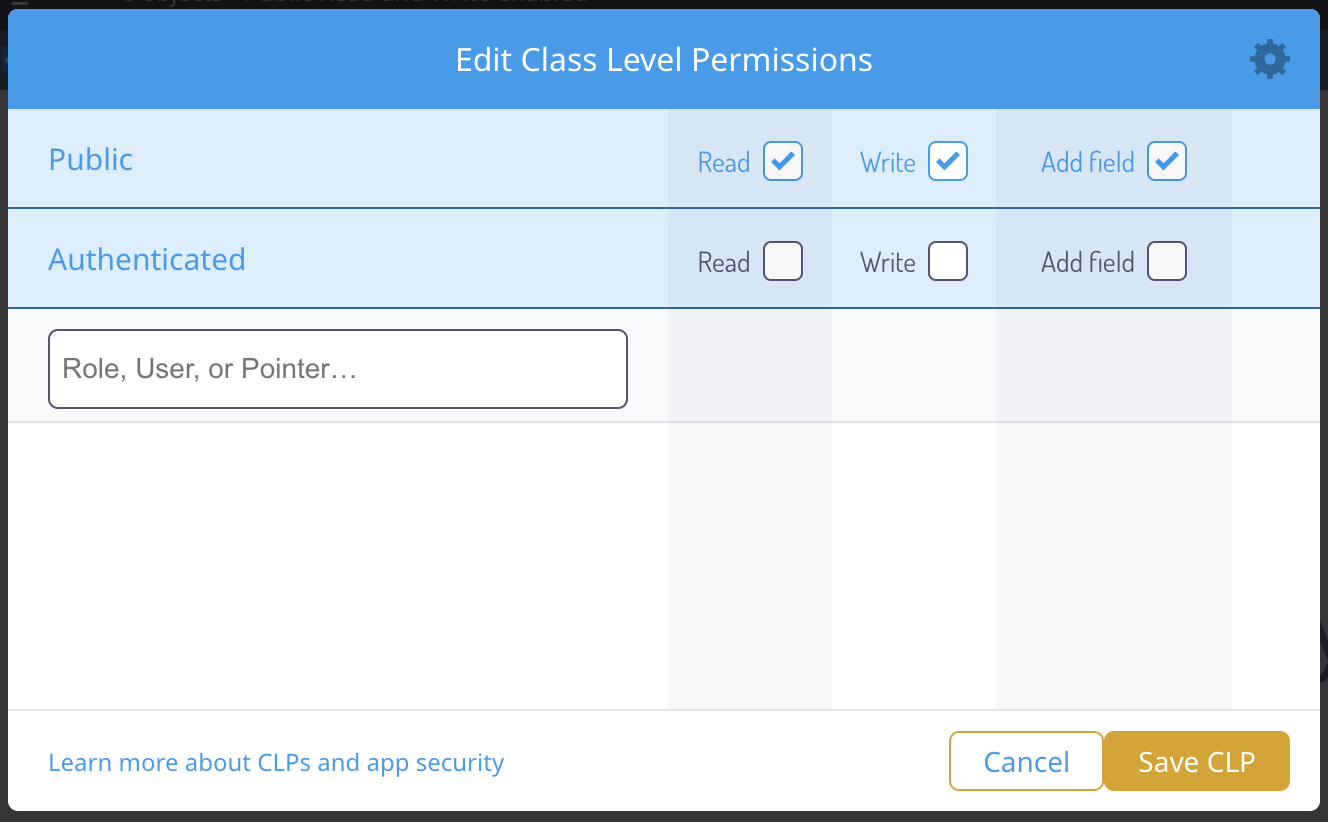Open Learn more about CLPs link
The width and height of the screenshot is (1328, 822).
(x=276, y=763)
